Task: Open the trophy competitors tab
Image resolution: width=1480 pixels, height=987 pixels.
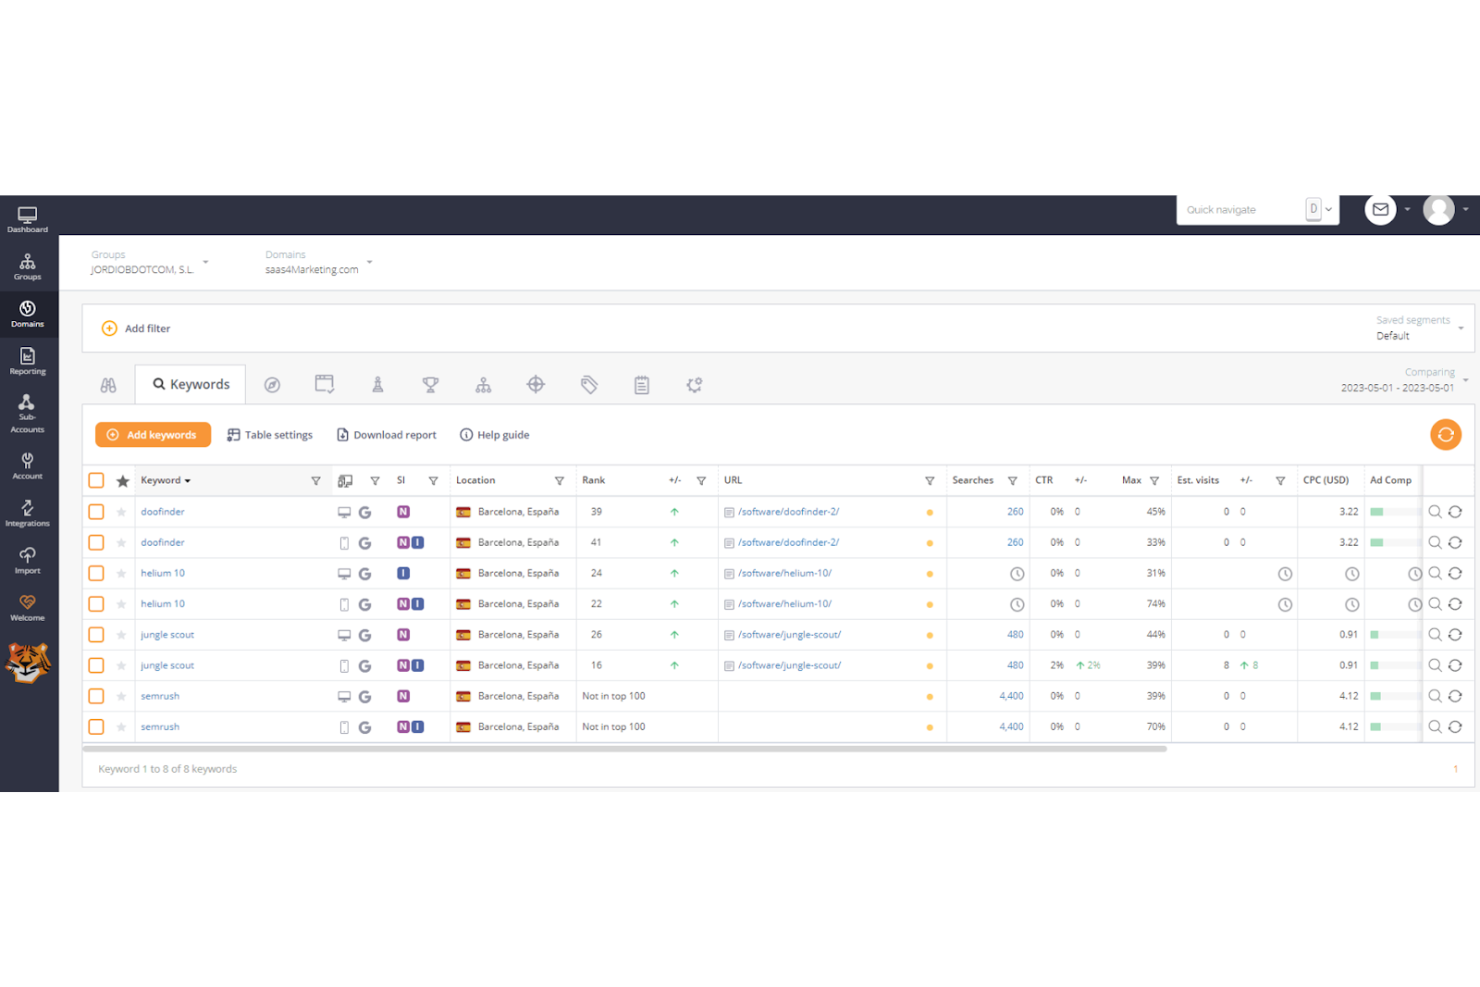Action: [x=431, y=385]
